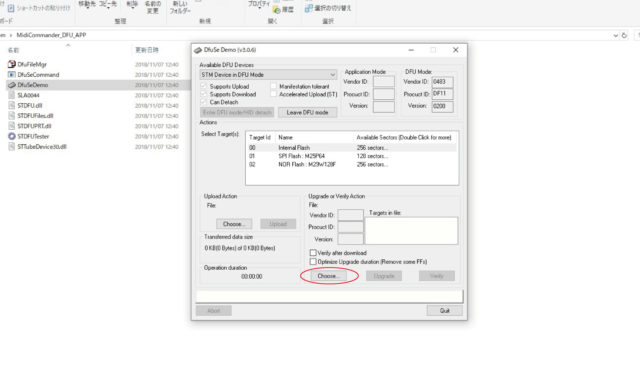Click the Explorer address bar refresh icon

tap(624, 36)
